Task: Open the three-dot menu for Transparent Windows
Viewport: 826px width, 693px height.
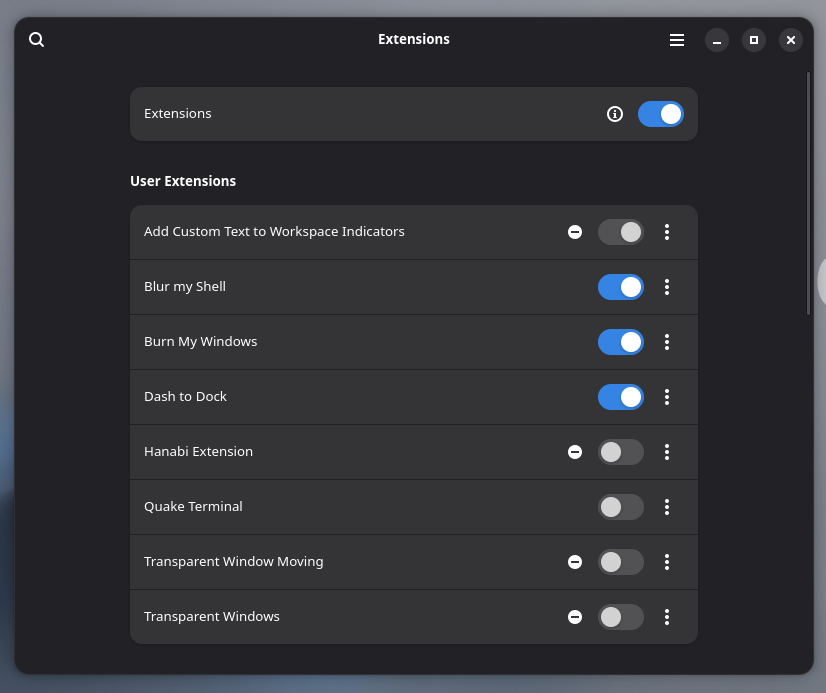Action: [667, 617]
